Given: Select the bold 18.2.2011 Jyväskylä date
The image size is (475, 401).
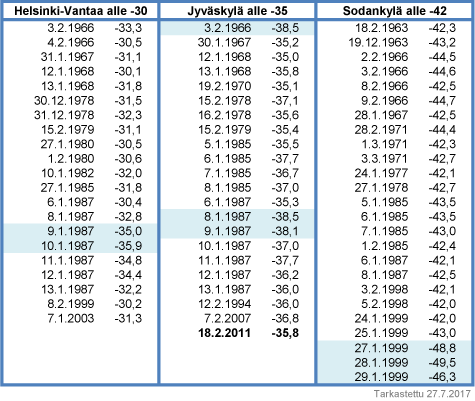Looking at the screenshot, I should coord(224,333).
